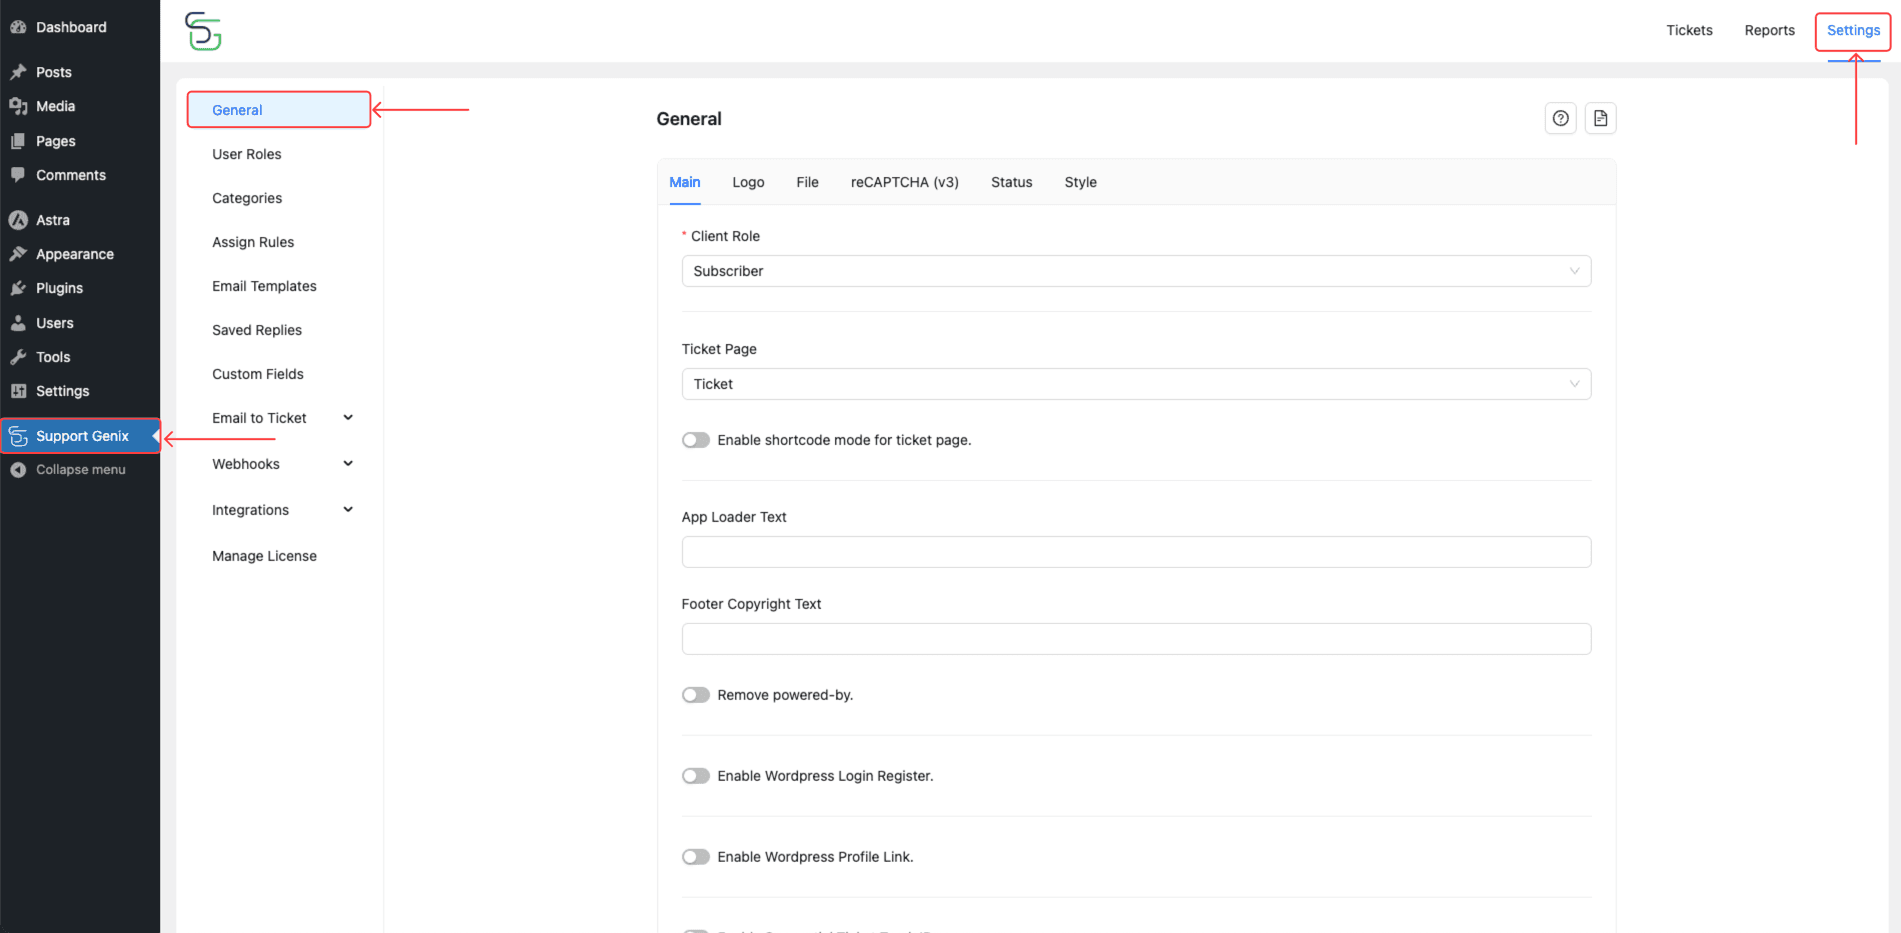Viewport: 1901px width, 933px height.
Task: Toggle the Remove powered-by switch
Action: coord(696,694)
